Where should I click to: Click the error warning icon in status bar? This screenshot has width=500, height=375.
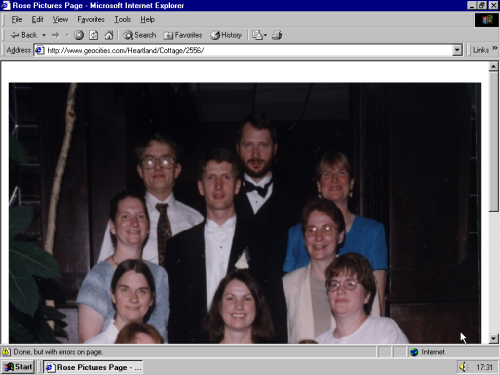click(x=6, y=352)
